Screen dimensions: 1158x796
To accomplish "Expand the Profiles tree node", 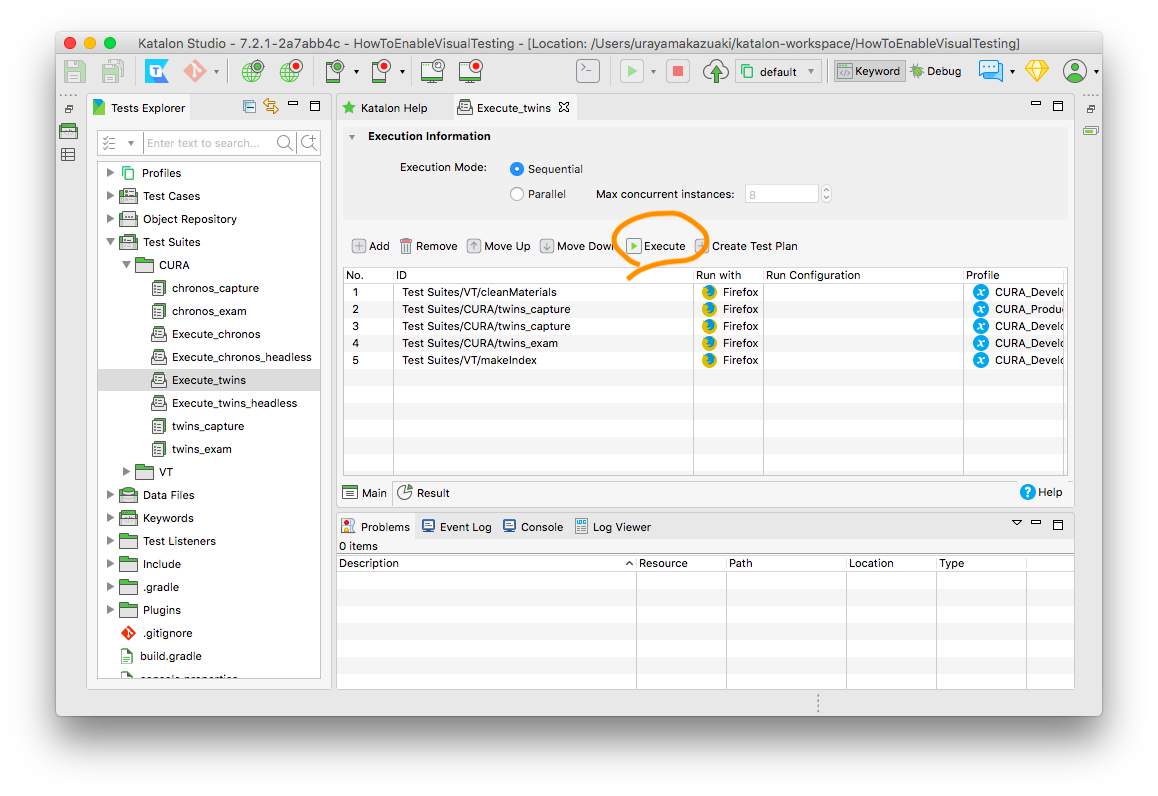I will (110, 172).
